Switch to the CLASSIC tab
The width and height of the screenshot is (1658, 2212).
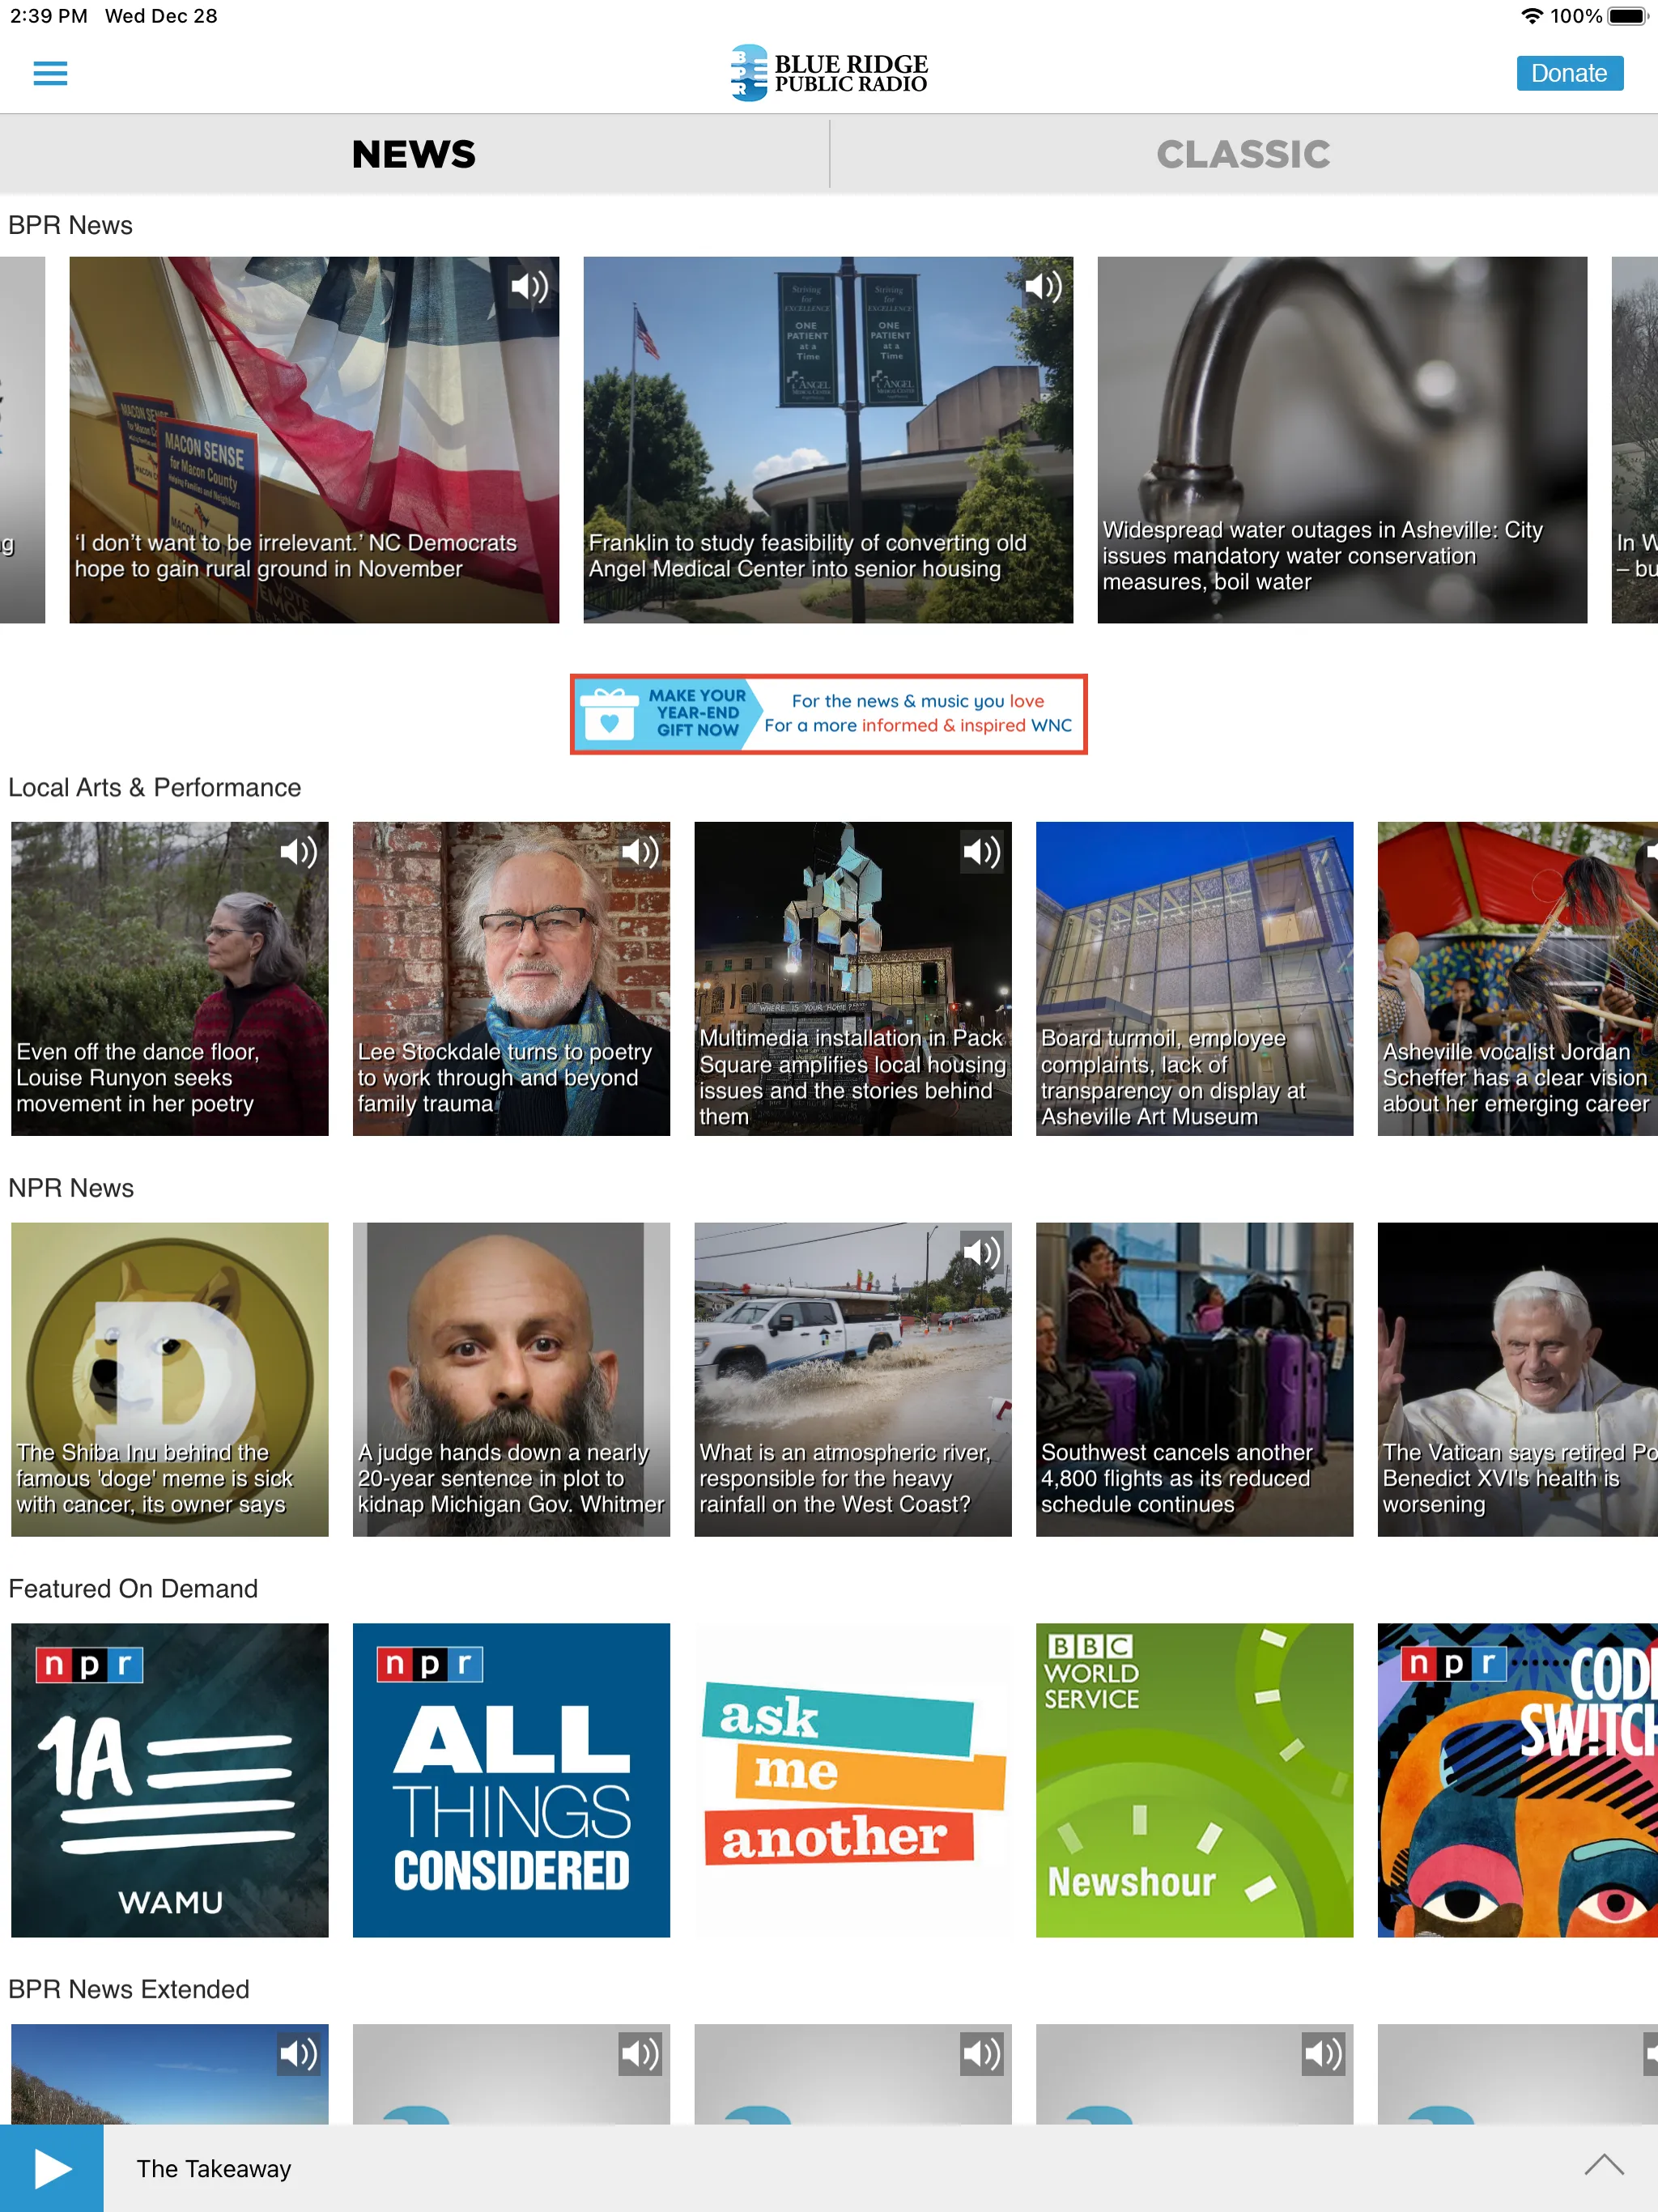[x=1243, y=153]
